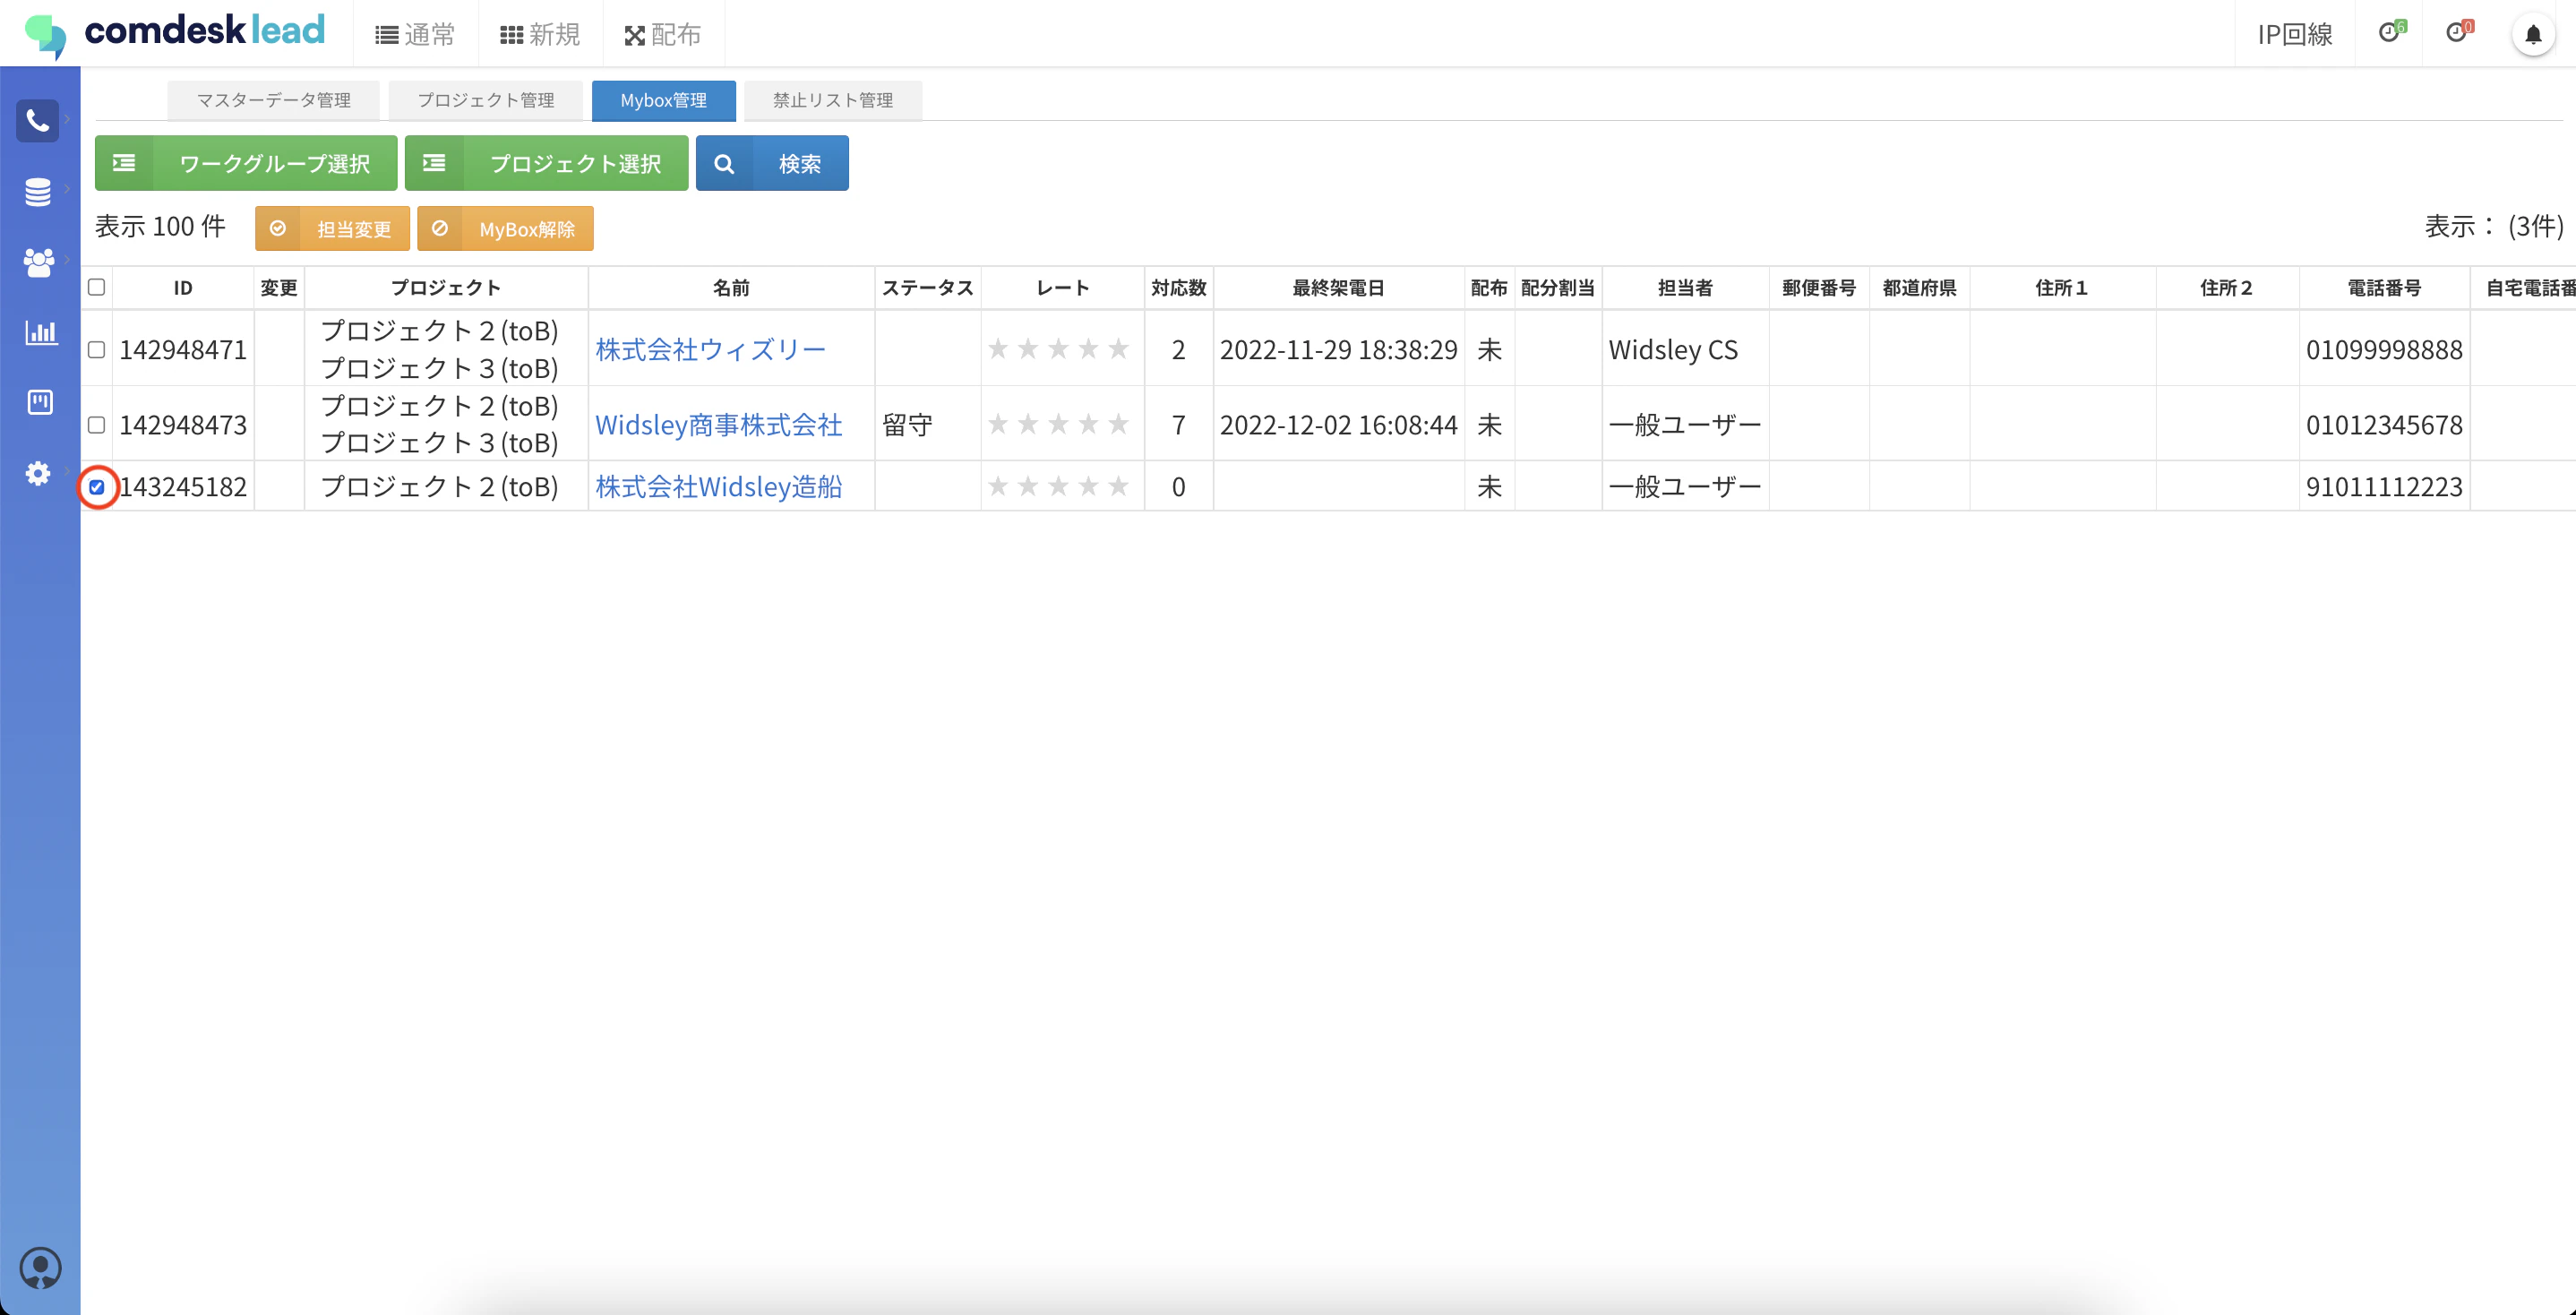
Task: Click the date 2022-11-29 18:38:29
Action: pos(1339,349)
